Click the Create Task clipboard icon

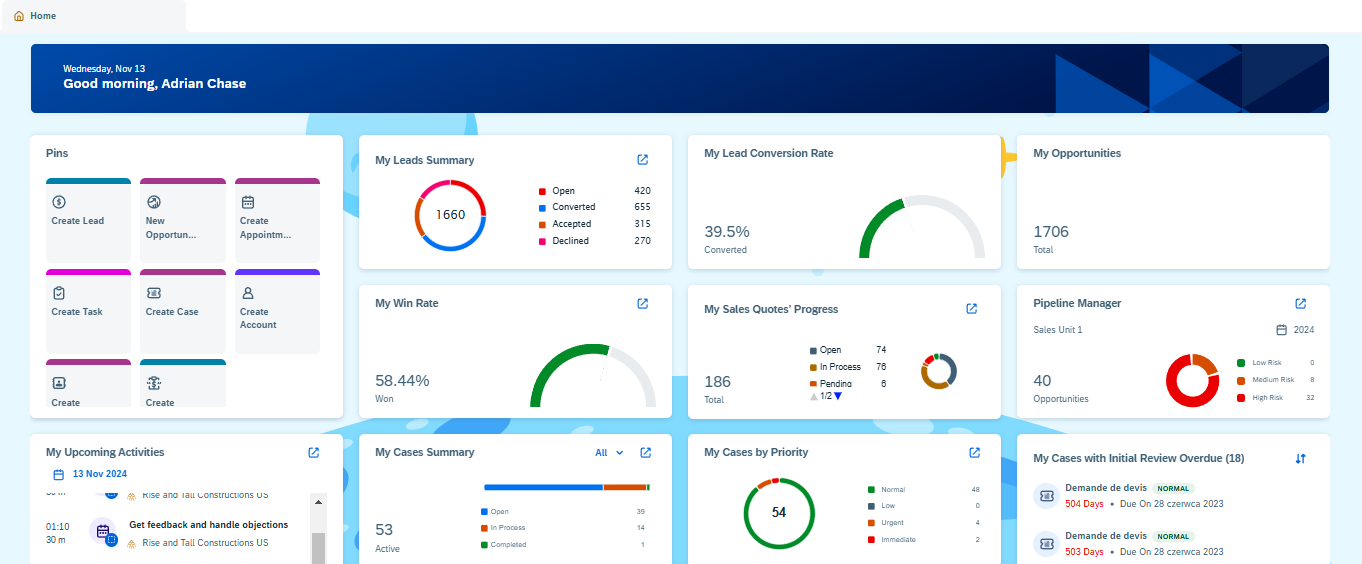click(x=59, y=293)
